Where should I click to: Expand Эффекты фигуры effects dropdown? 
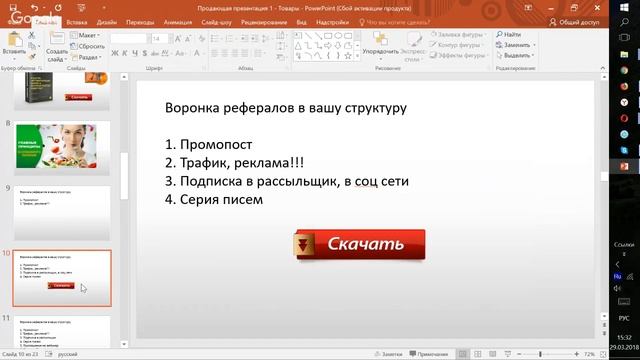tap(459, 56)
